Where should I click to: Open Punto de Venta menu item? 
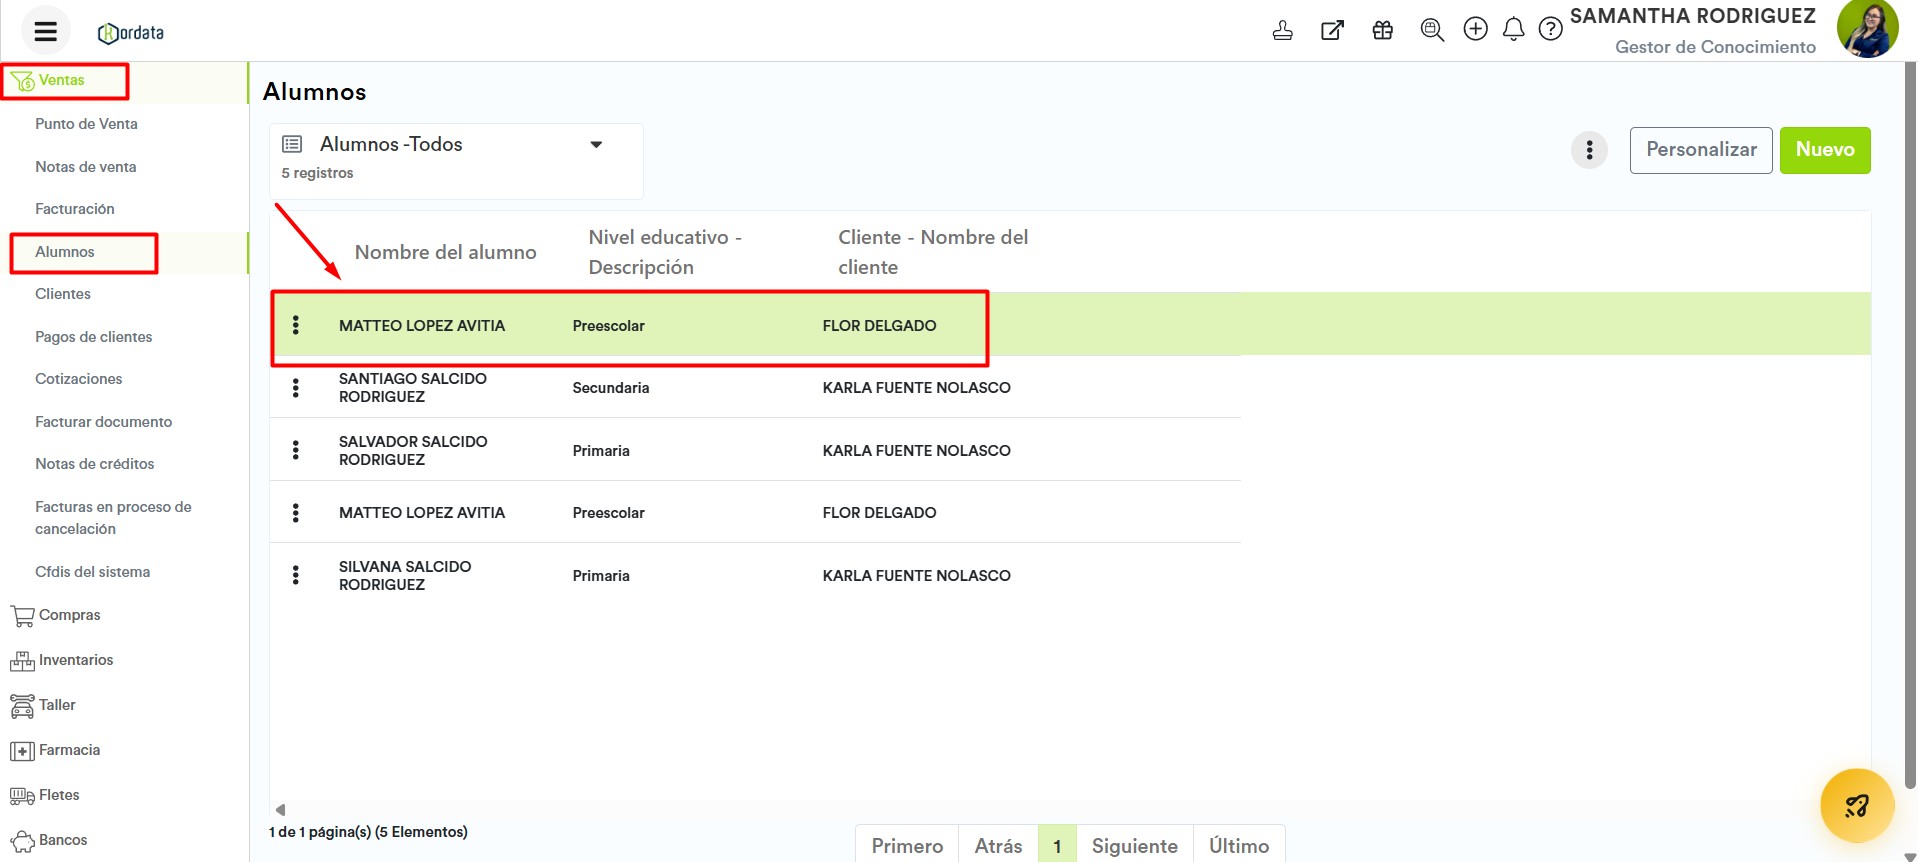pyautogui.click(x=86, y=124)
